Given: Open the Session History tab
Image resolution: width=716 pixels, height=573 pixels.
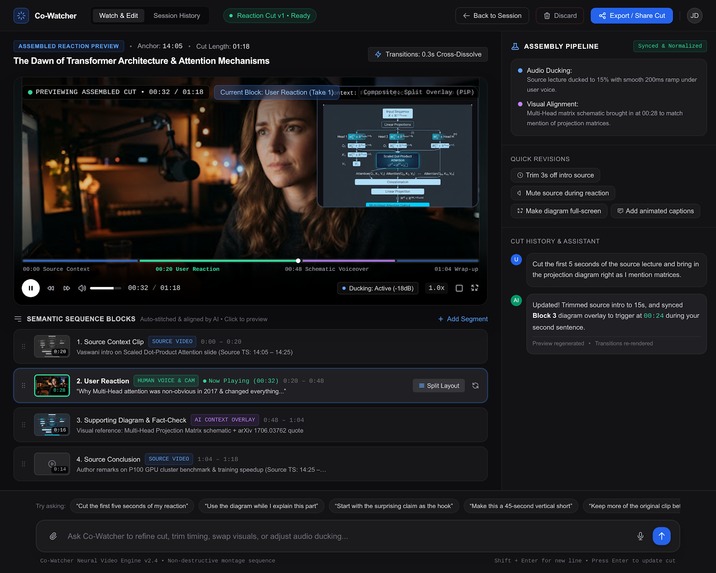Looking at the screenshot, I should coord(177,16).
